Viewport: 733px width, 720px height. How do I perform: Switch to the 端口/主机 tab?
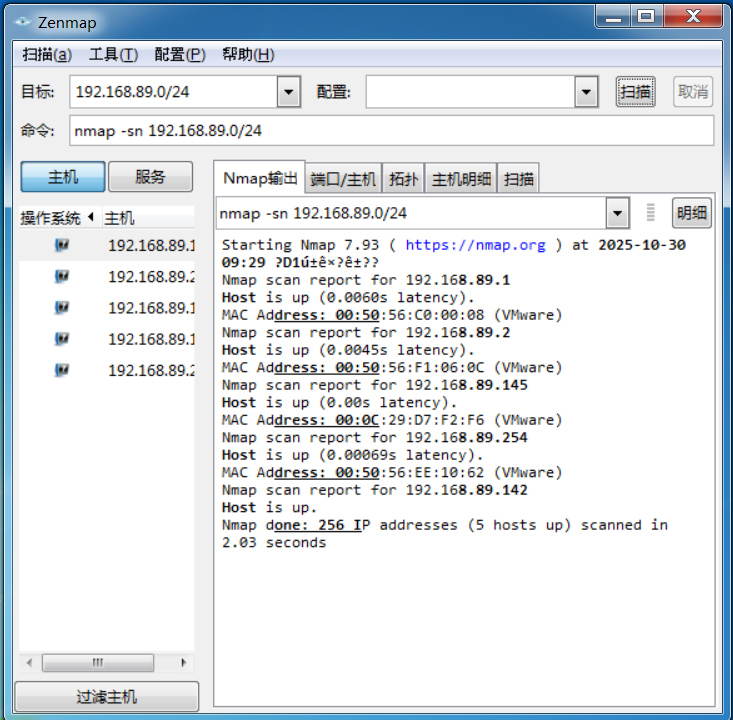coord(343,179)
